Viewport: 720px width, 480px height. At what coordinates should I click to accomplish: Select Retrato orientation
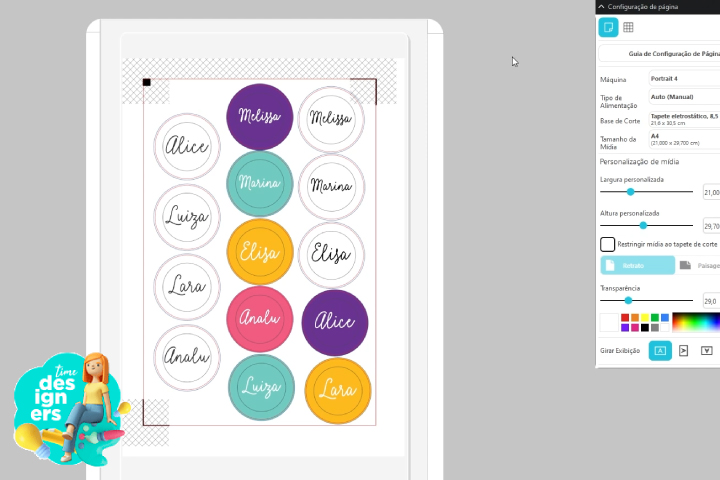[637, 265]
